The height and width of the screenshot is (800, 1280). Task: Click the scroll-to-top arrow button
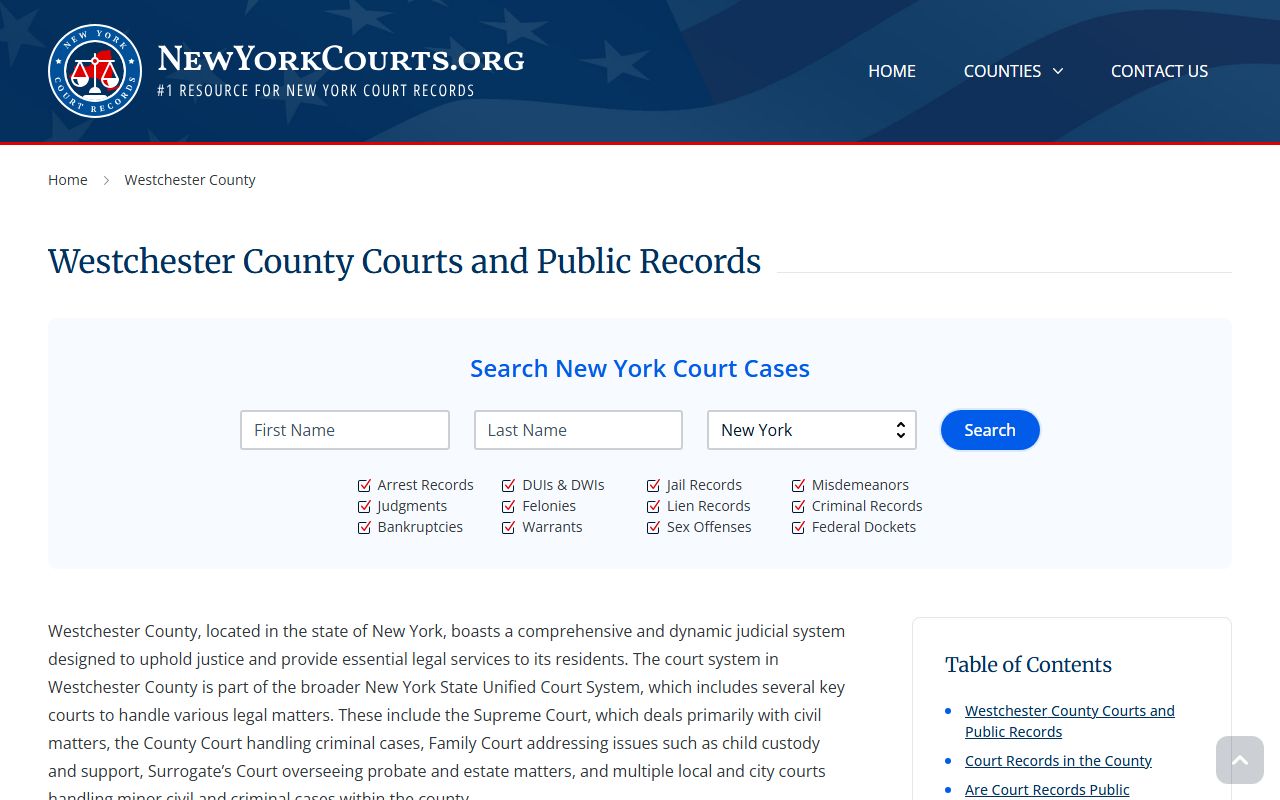pos(1240,760)
